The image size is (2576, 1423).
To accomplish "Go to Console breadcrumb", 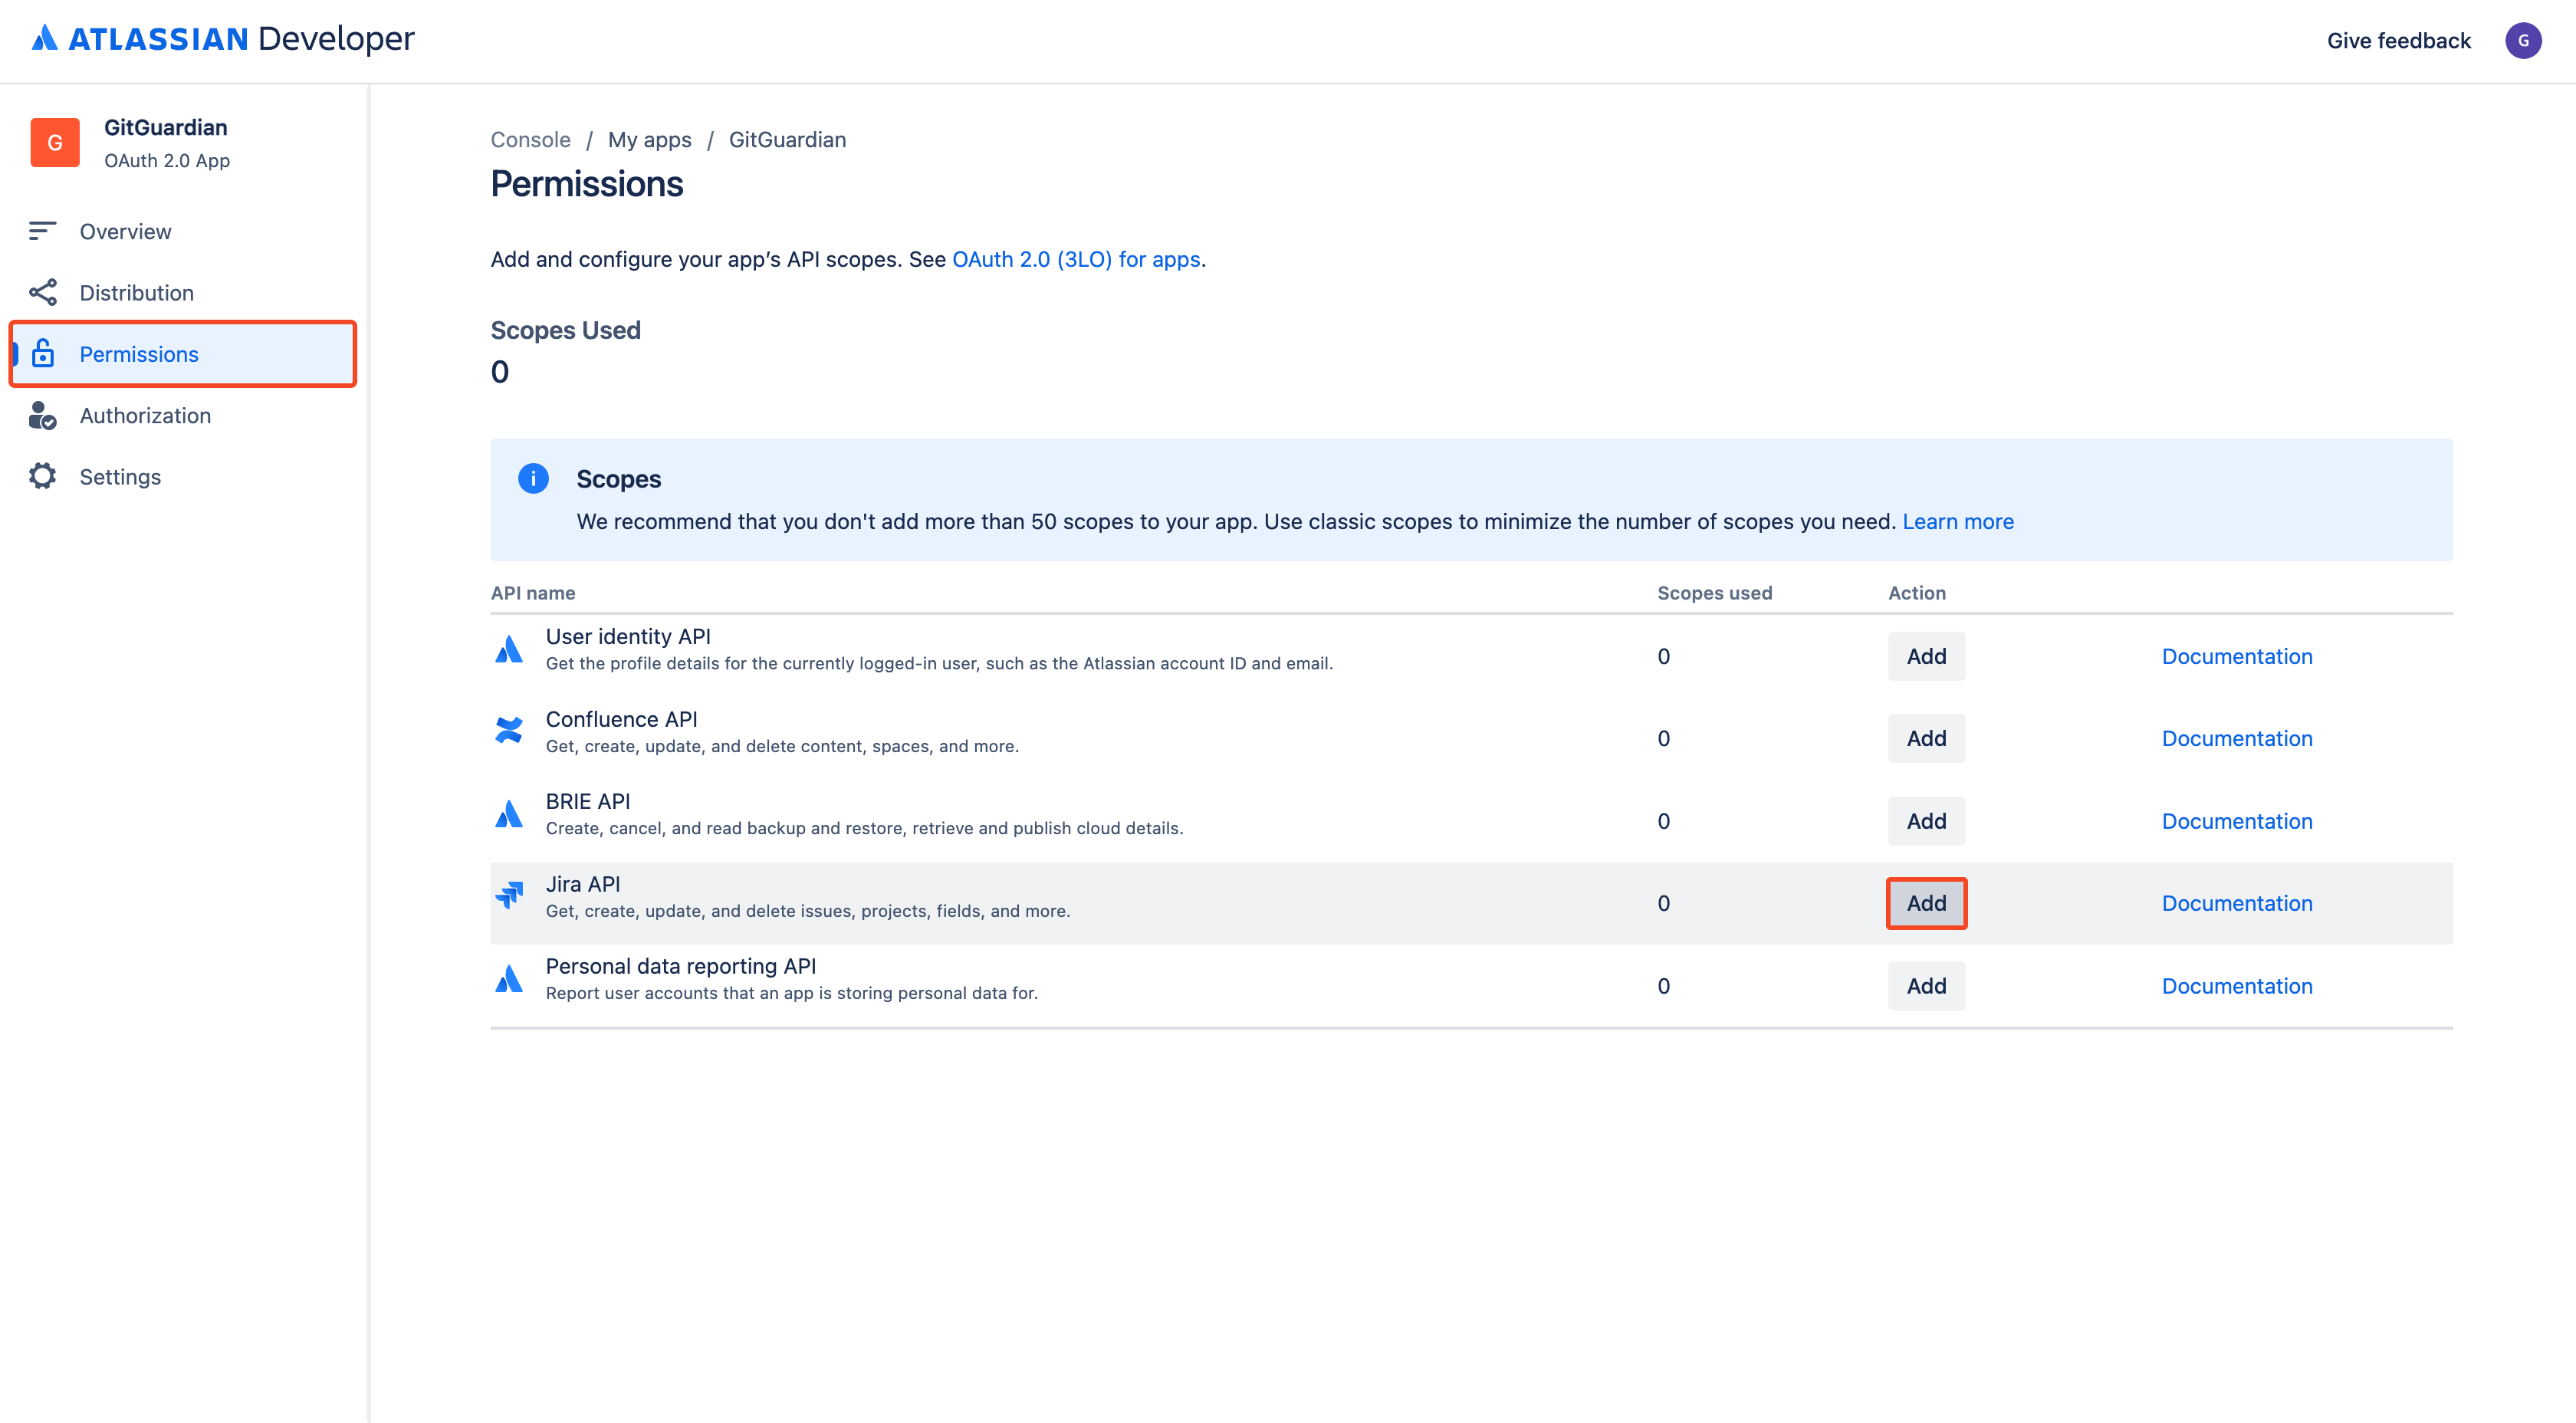I will [530, 140].
